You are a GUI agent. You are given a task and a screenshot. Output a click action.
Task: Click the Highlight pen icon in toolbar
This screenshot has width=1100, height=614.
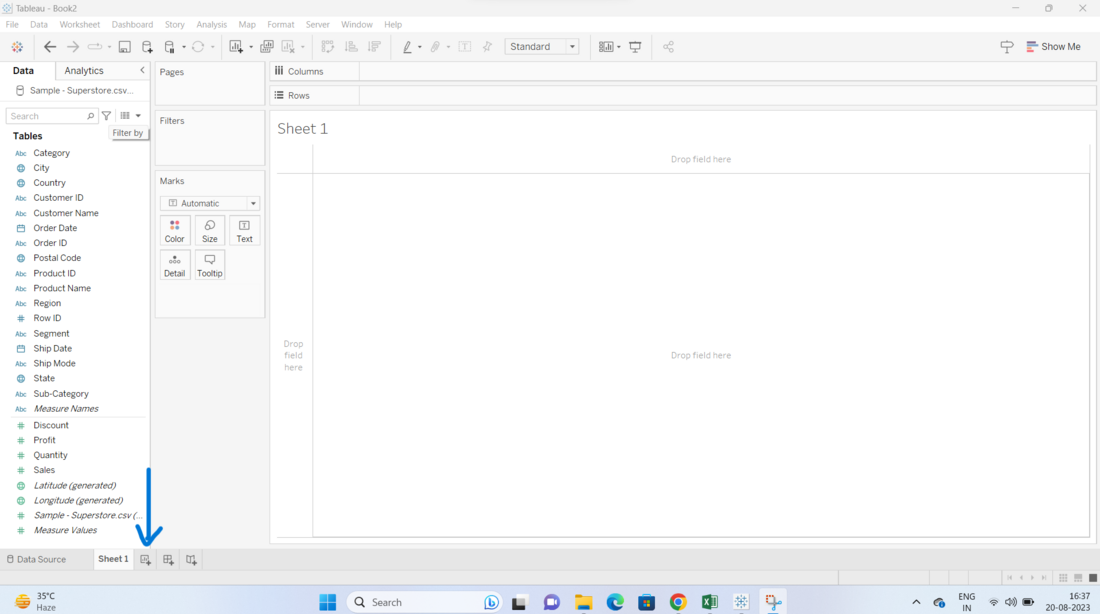[408, 46]
